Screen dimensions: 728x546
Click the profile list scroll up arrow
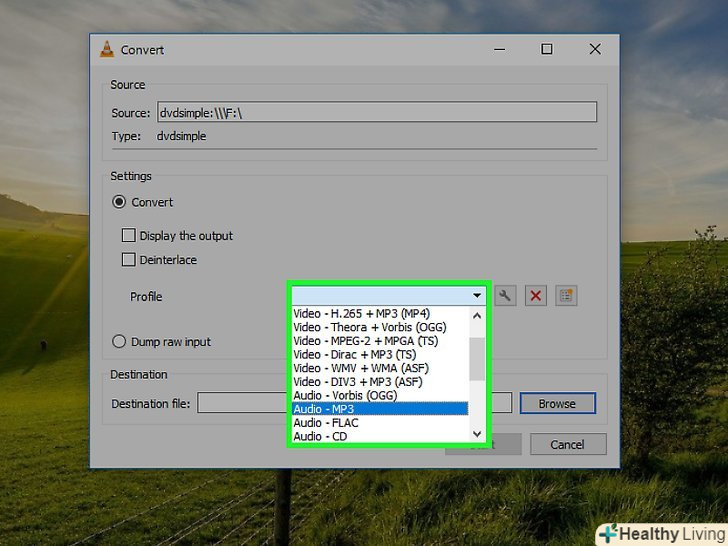point(477,316)
